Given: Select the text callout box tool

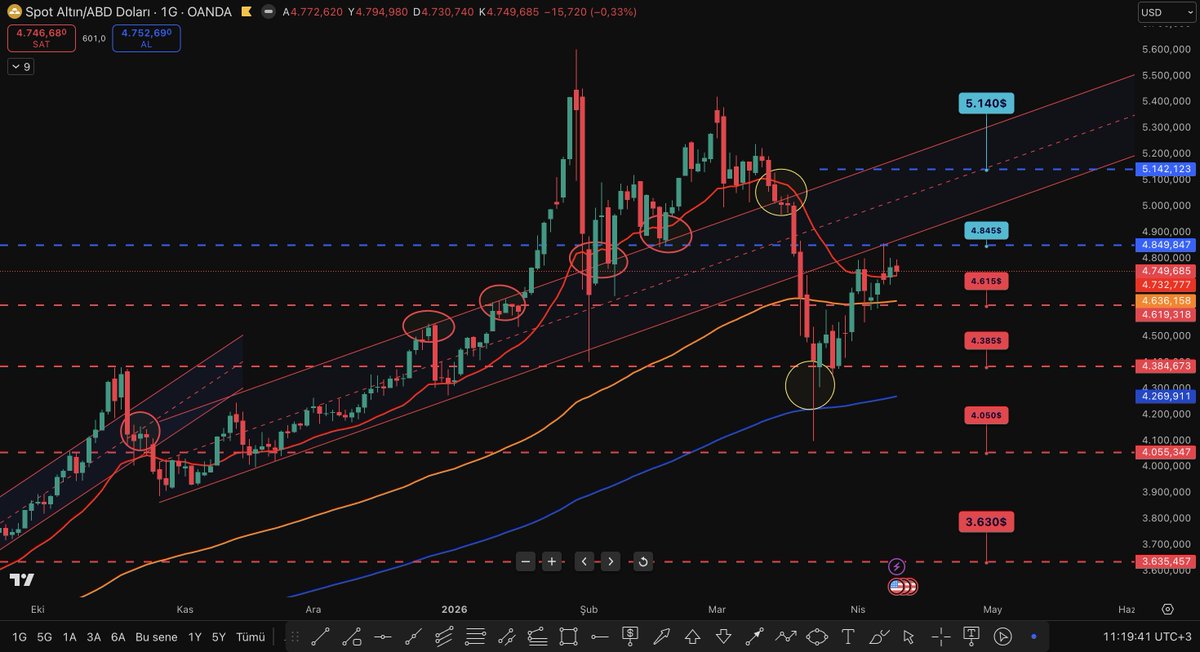Looking at the screenshot, I should (971, 636).
